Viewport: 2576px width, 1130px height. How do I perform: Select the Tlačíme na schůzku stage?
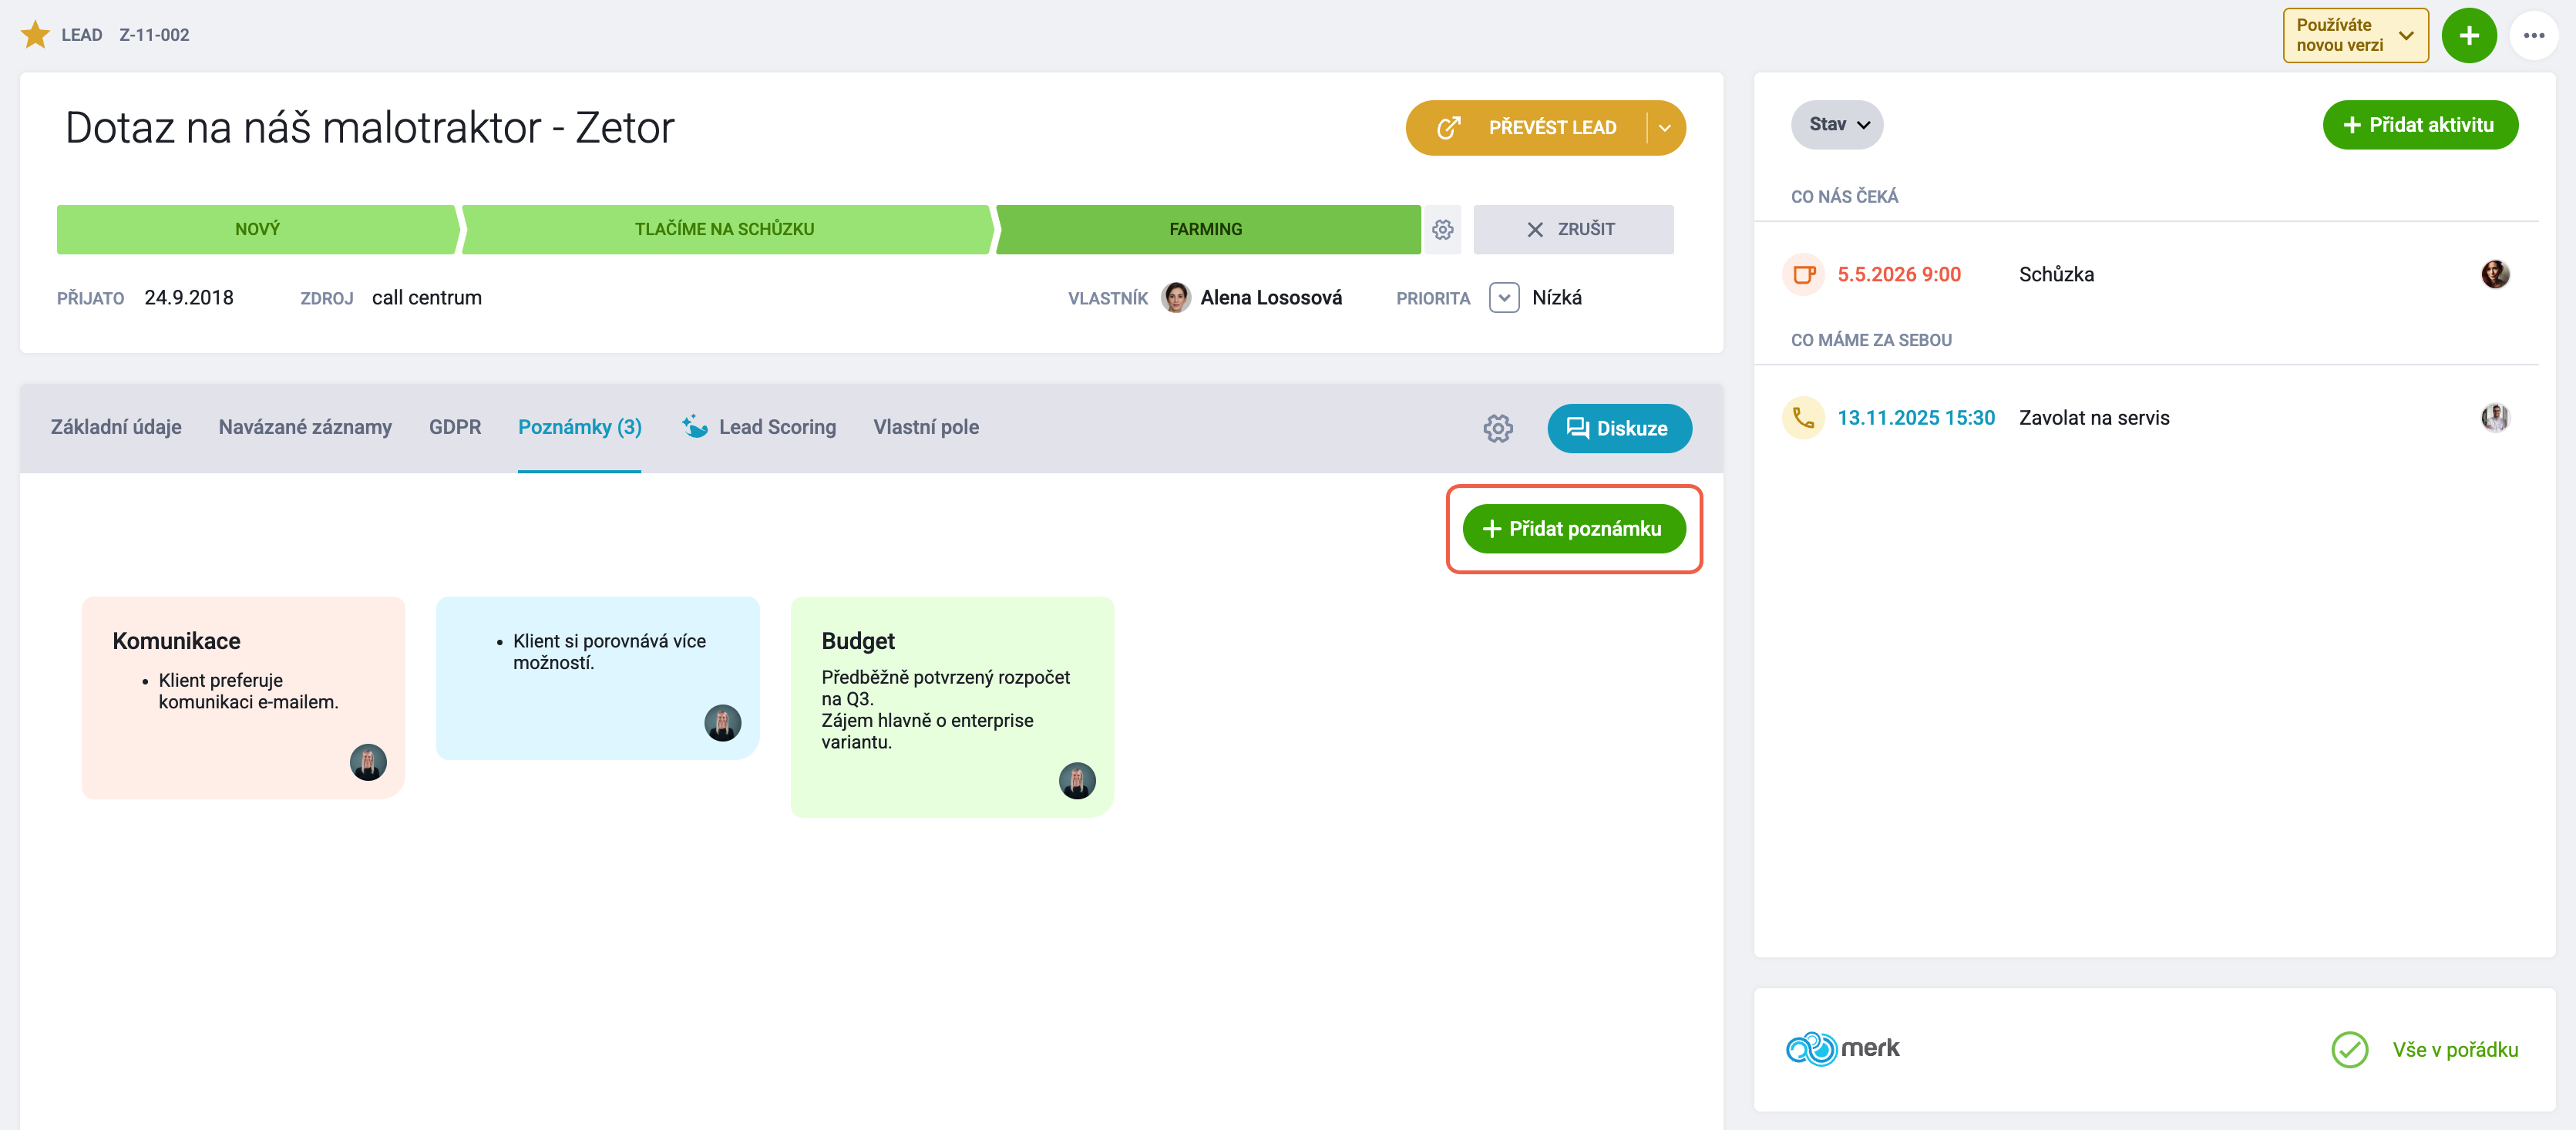[725, 229]
